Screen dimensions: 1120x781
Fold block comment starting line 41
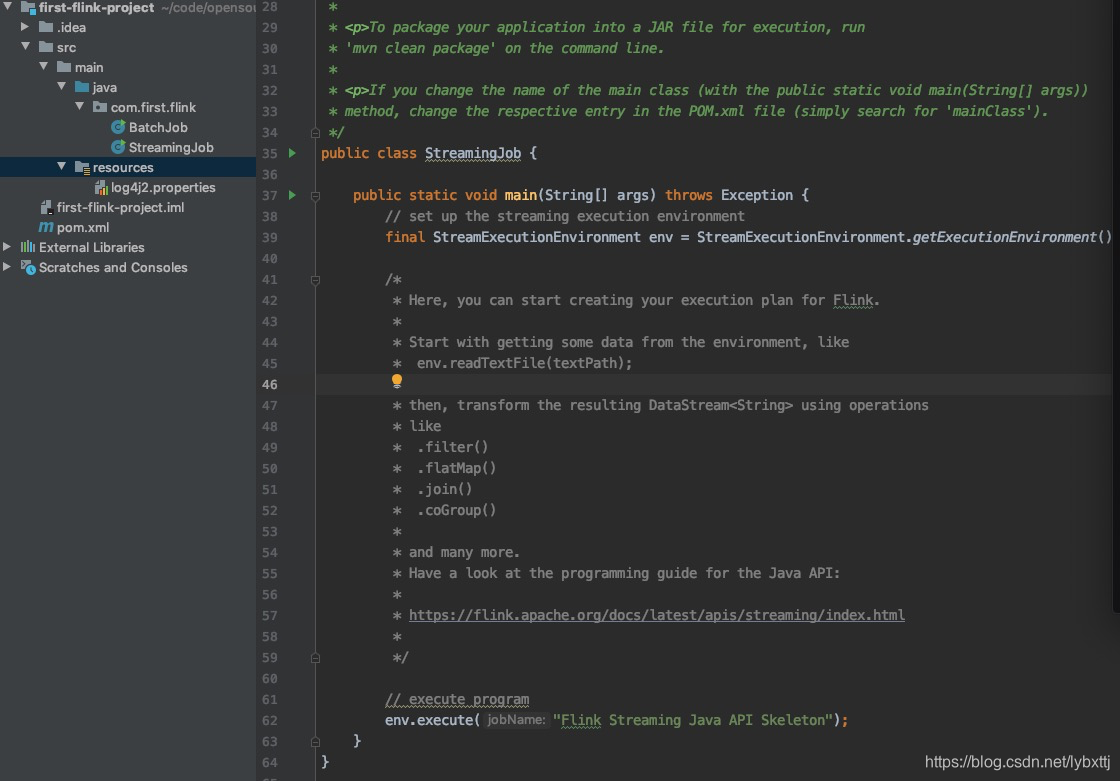pos(315,280)
